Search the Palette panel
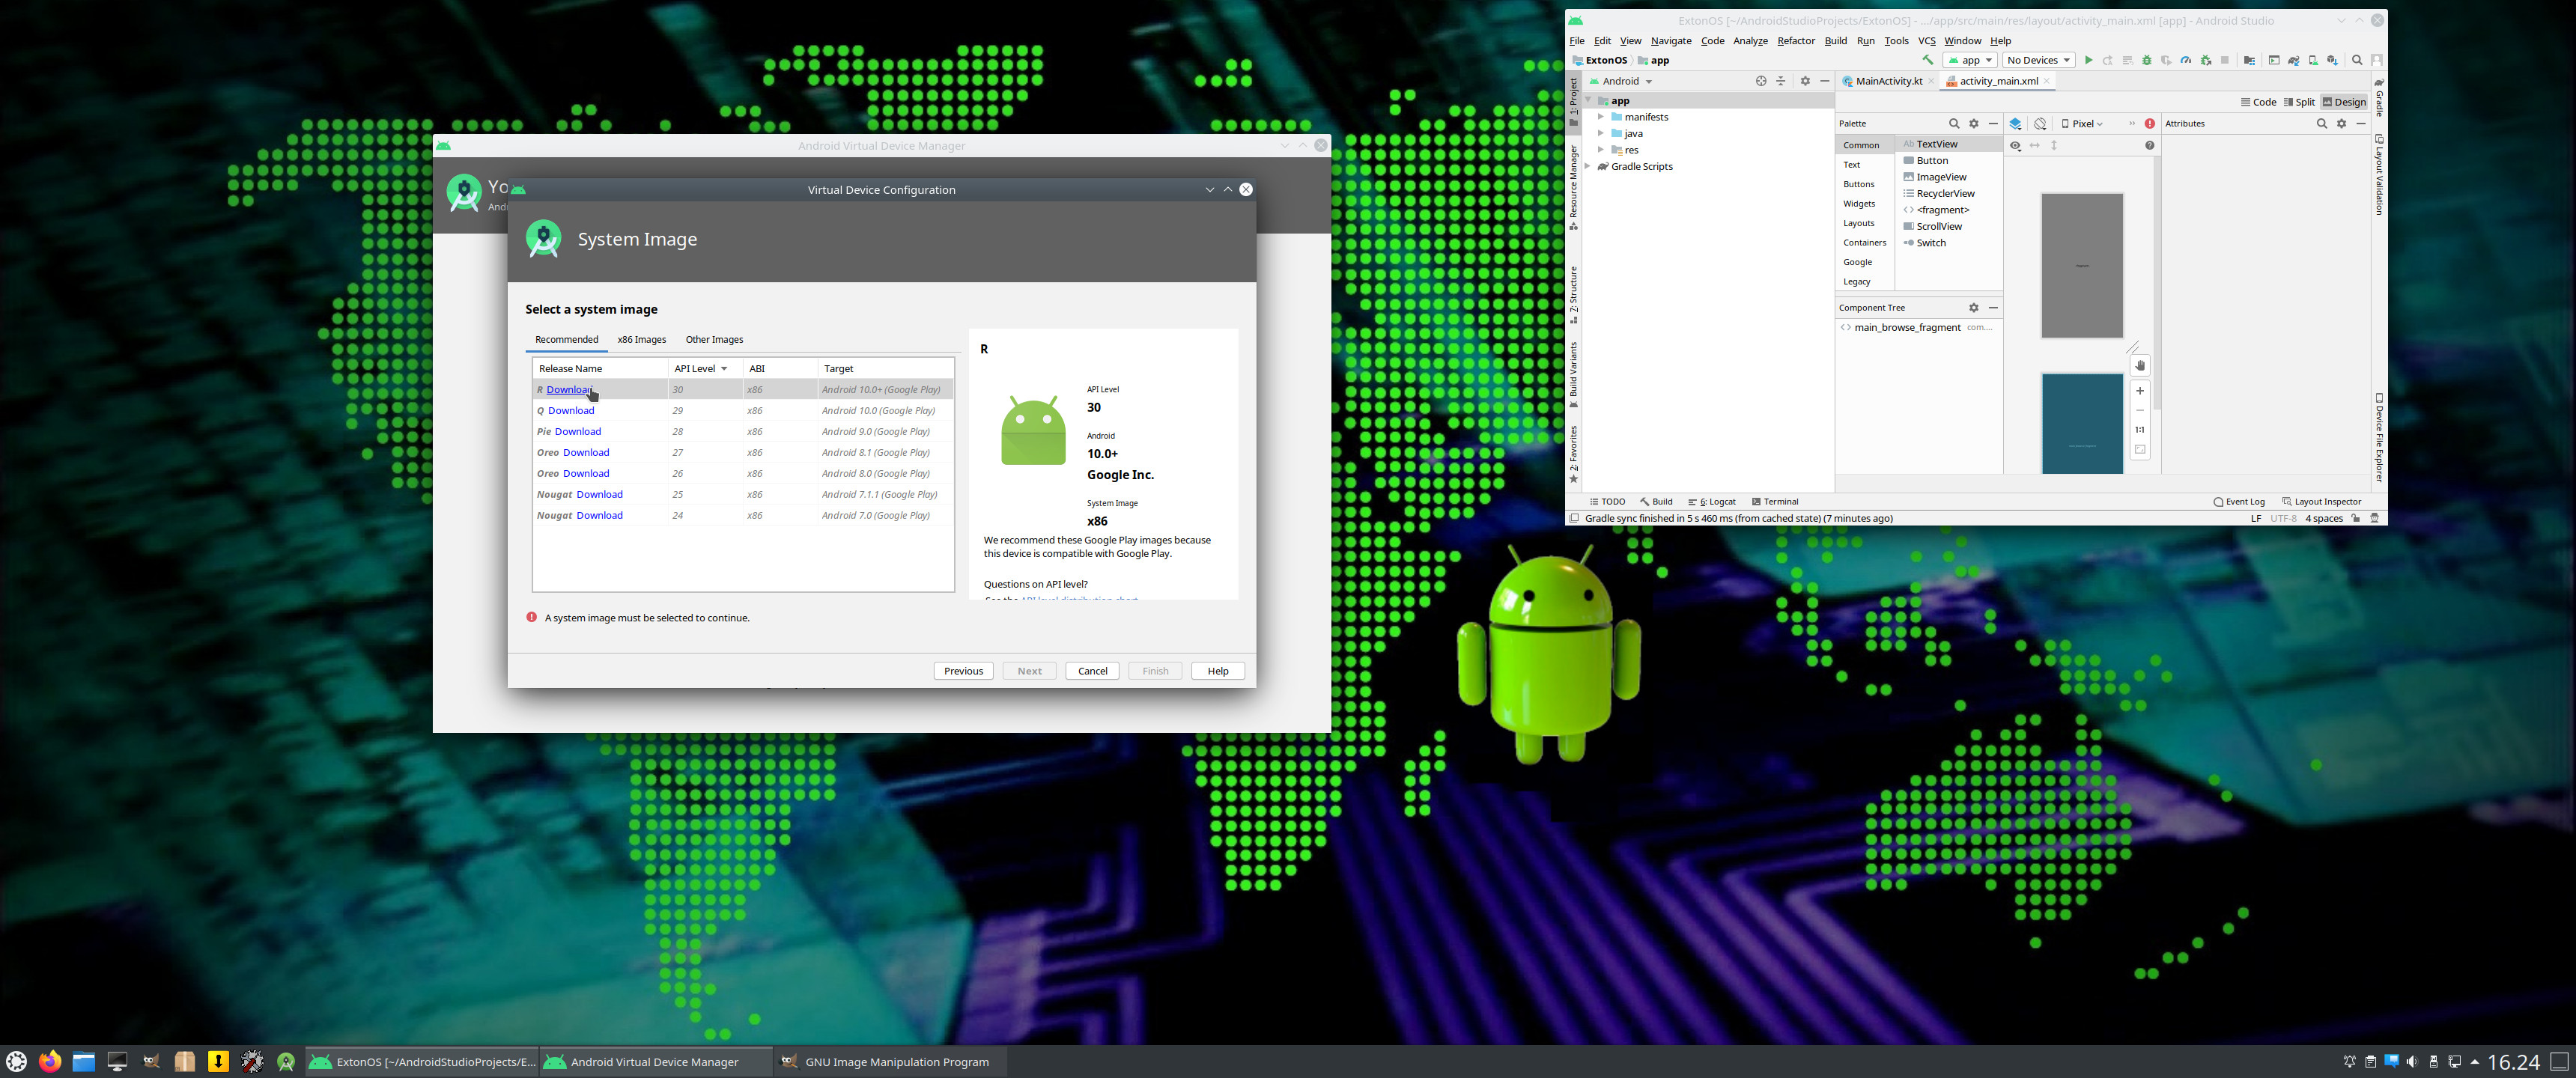 pos(1954,124)
